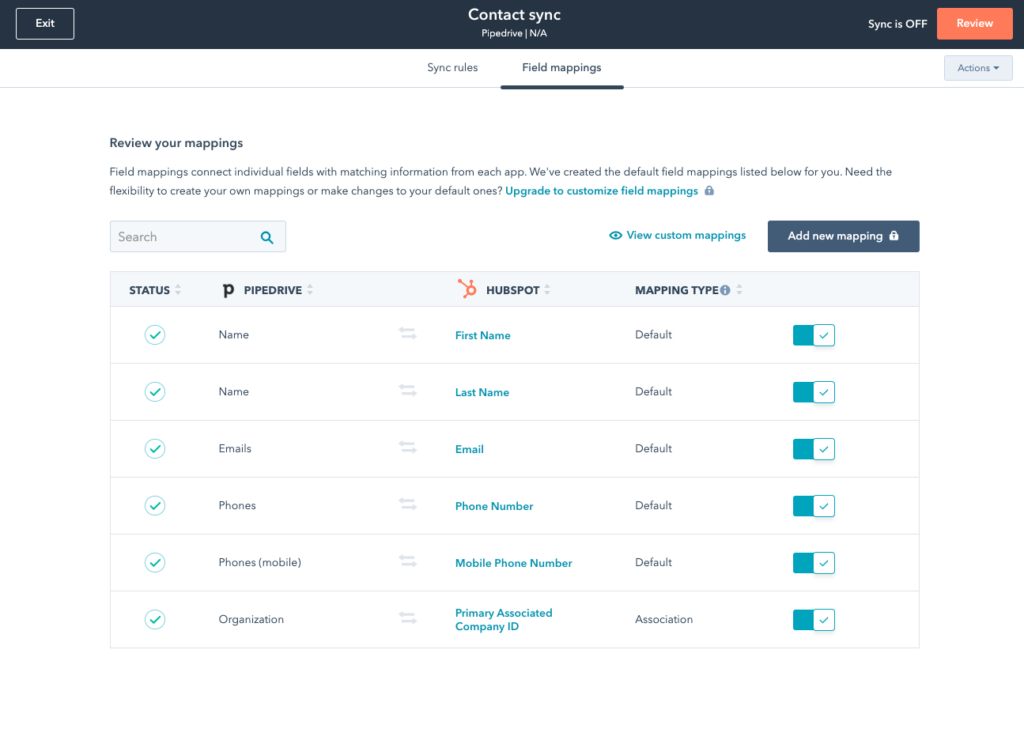This screenshot has height=729, width=1024.
Task: Open the Actions dropdown
Action: (978, 68)
